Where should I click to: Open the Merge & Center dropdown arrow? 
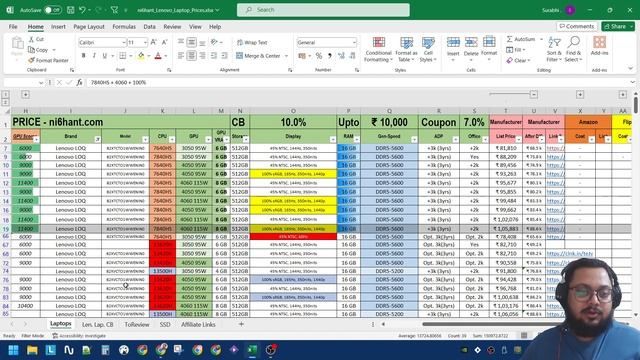pos(286,56)
